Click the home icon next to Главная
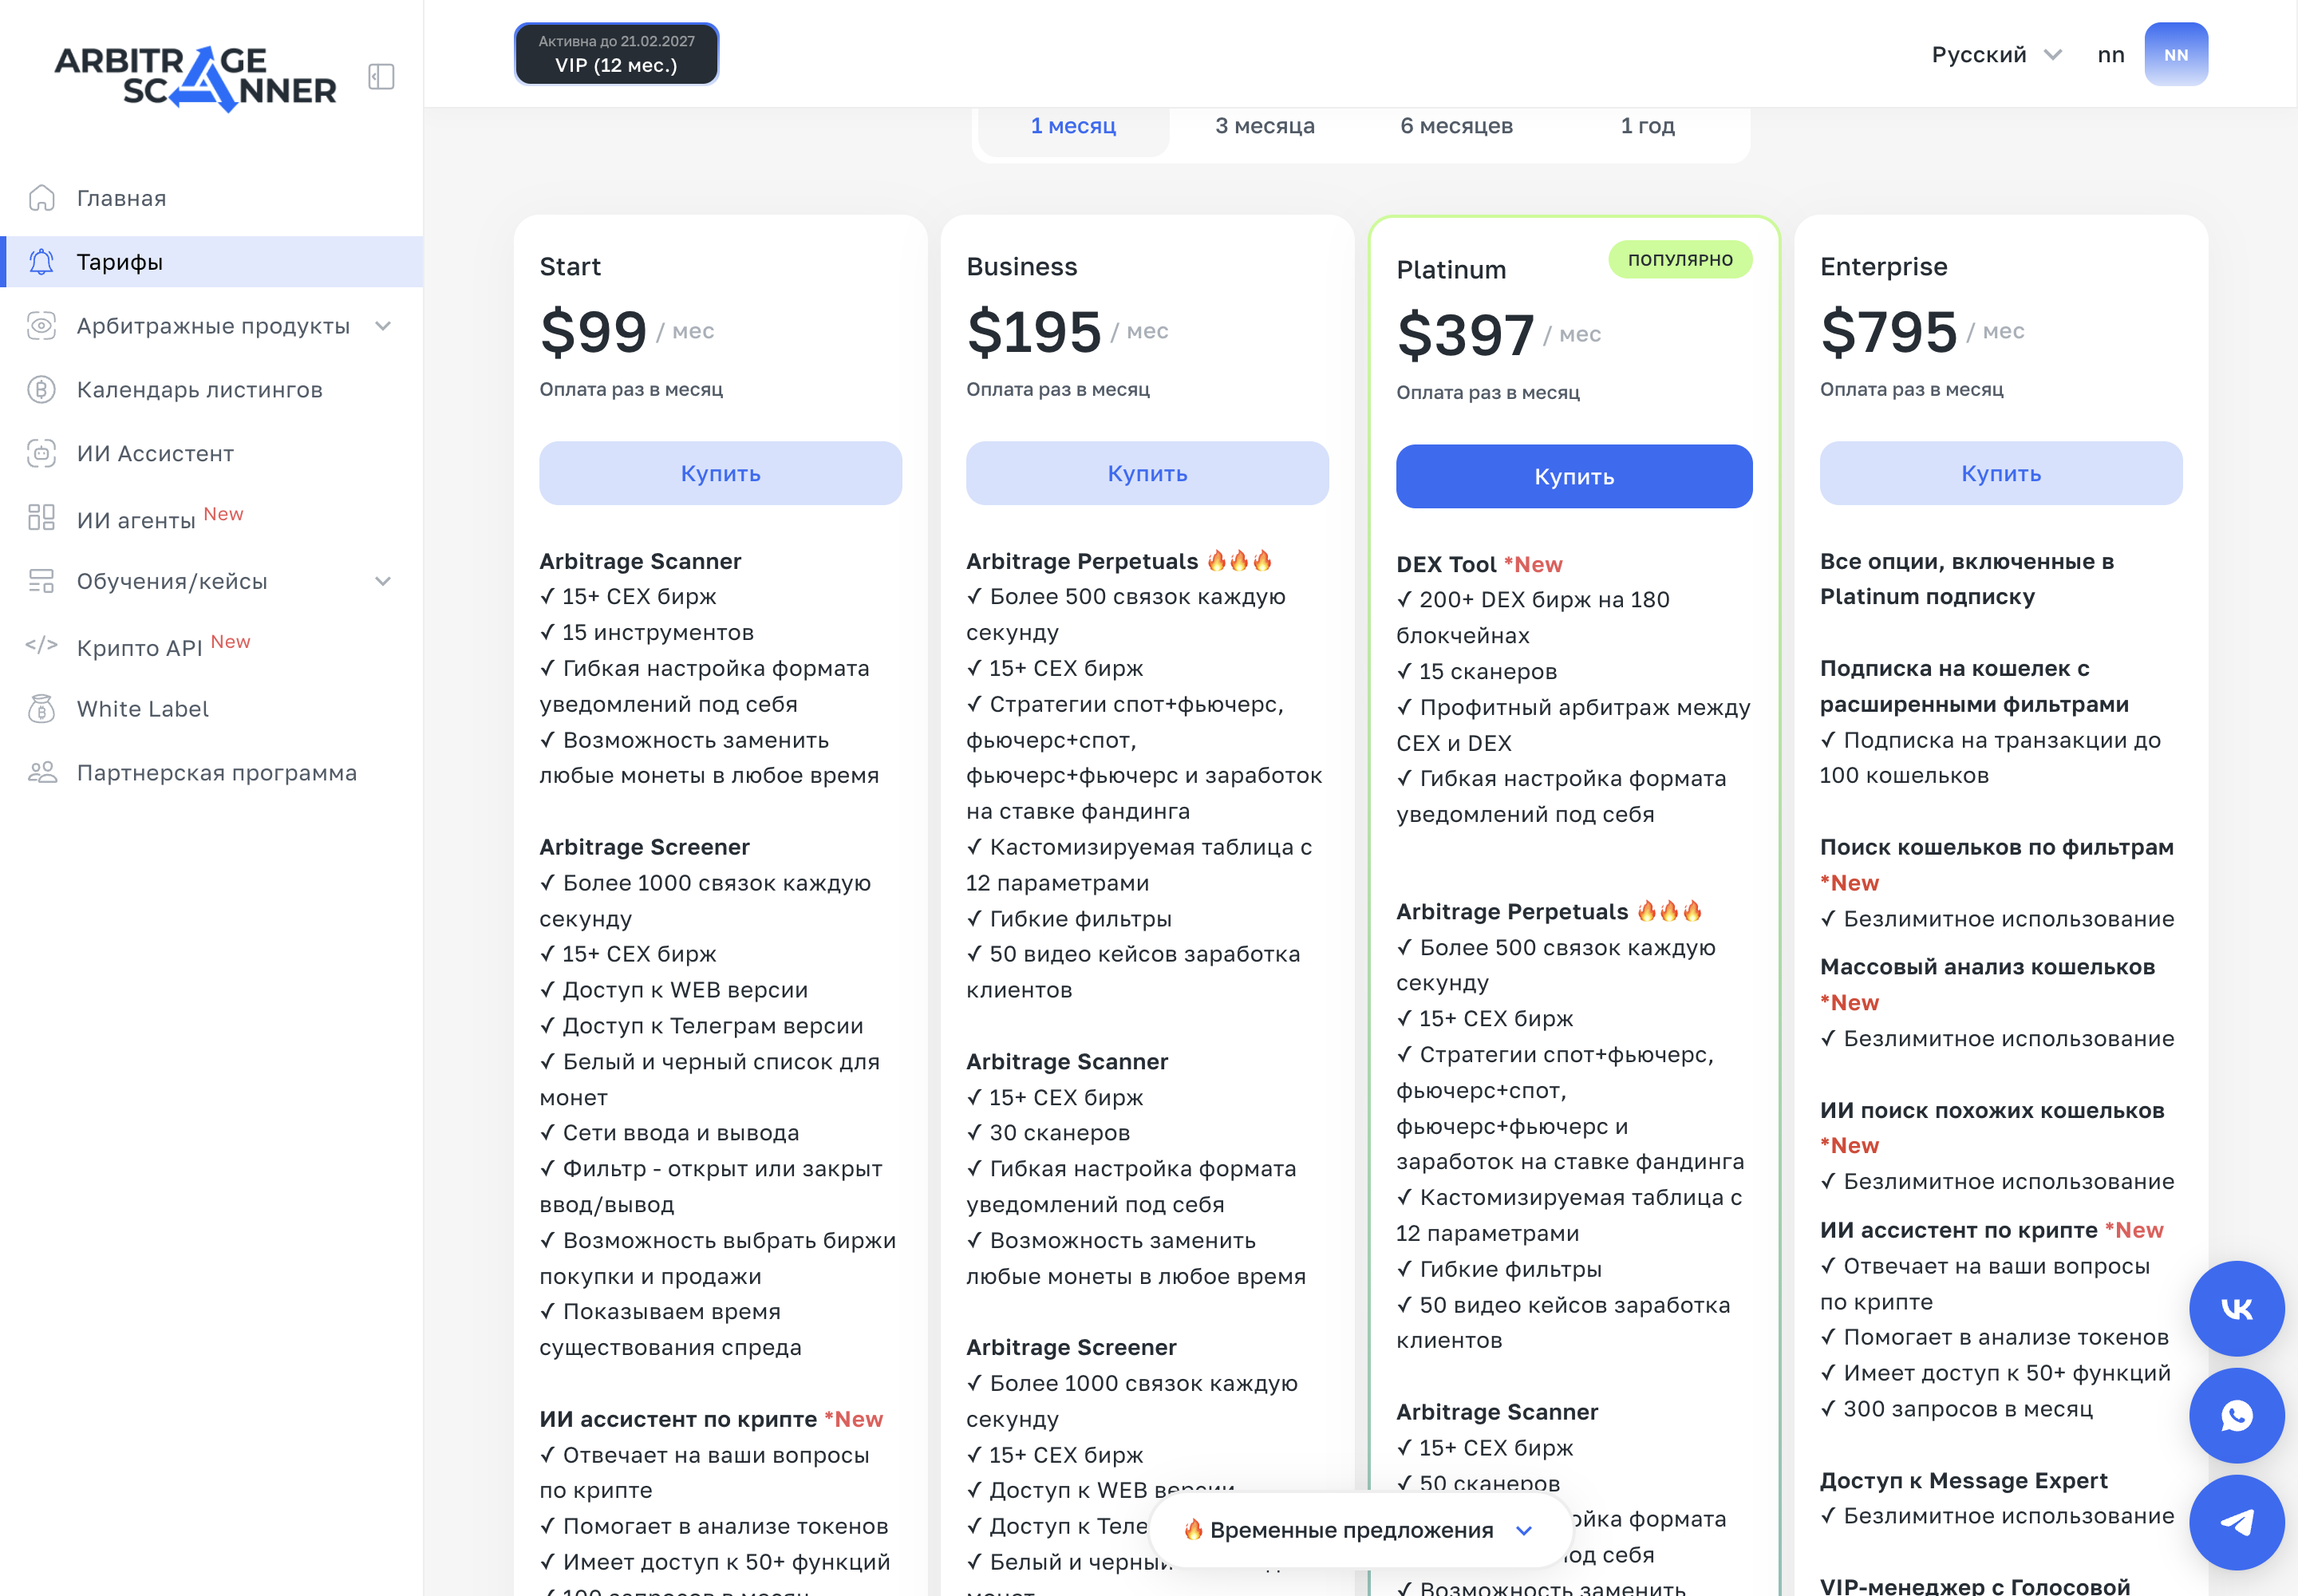This screenshot has width=2298, height=1596. pyautogui.click(x=41, y=198)
